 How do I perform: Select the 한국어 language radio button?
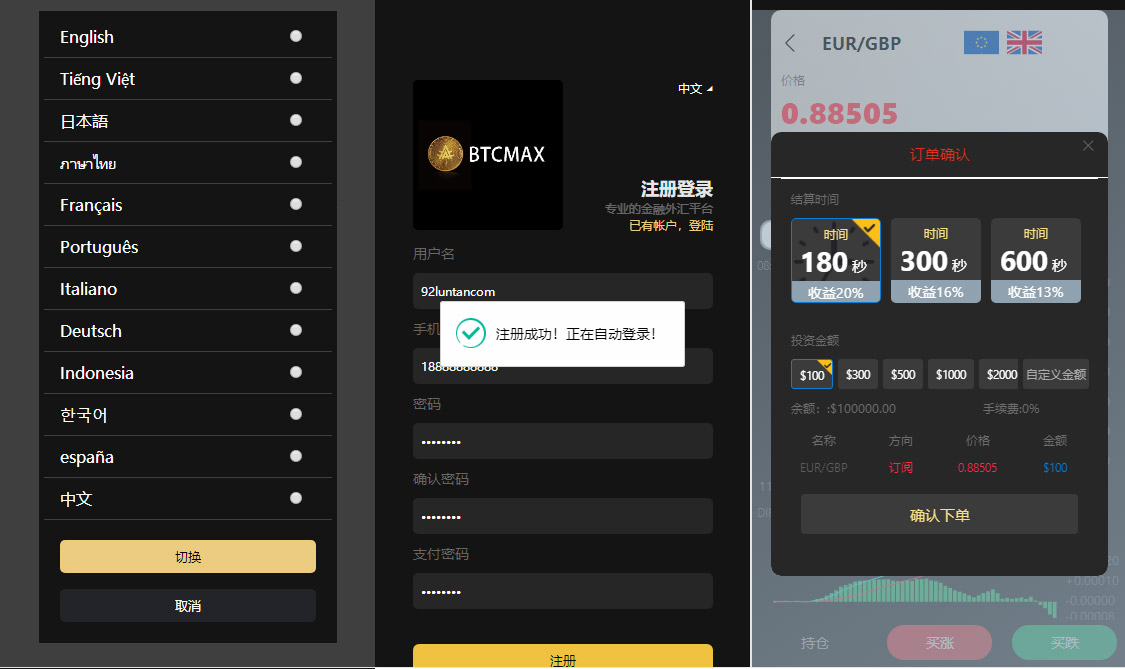click(296, 414)
